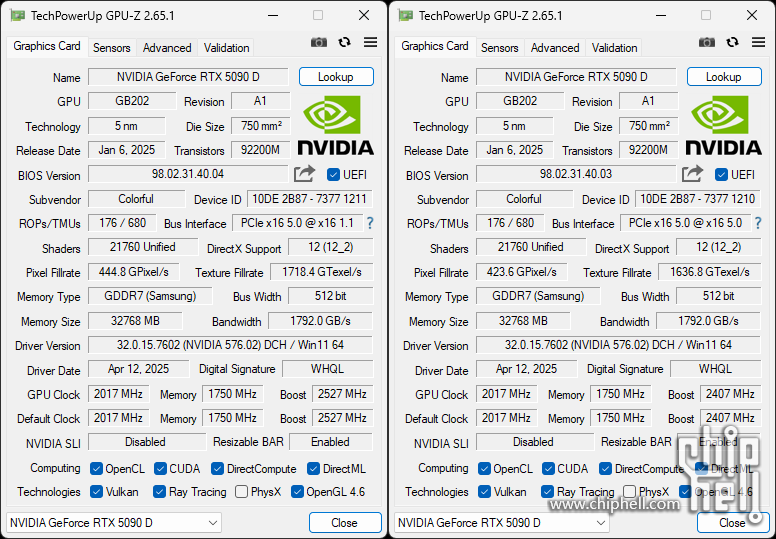
Task: Click BIOS Version field 98.02.31.40.03
Action: pyautogui.click(x=576, y=174)
